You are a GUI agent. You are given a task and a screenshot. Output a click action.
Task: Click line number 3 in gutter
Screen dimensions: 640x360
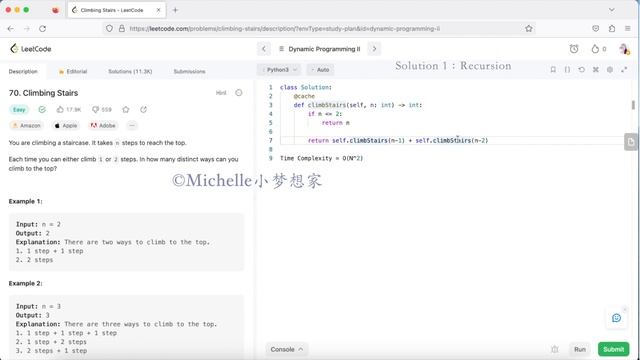(x=270, y=105)
